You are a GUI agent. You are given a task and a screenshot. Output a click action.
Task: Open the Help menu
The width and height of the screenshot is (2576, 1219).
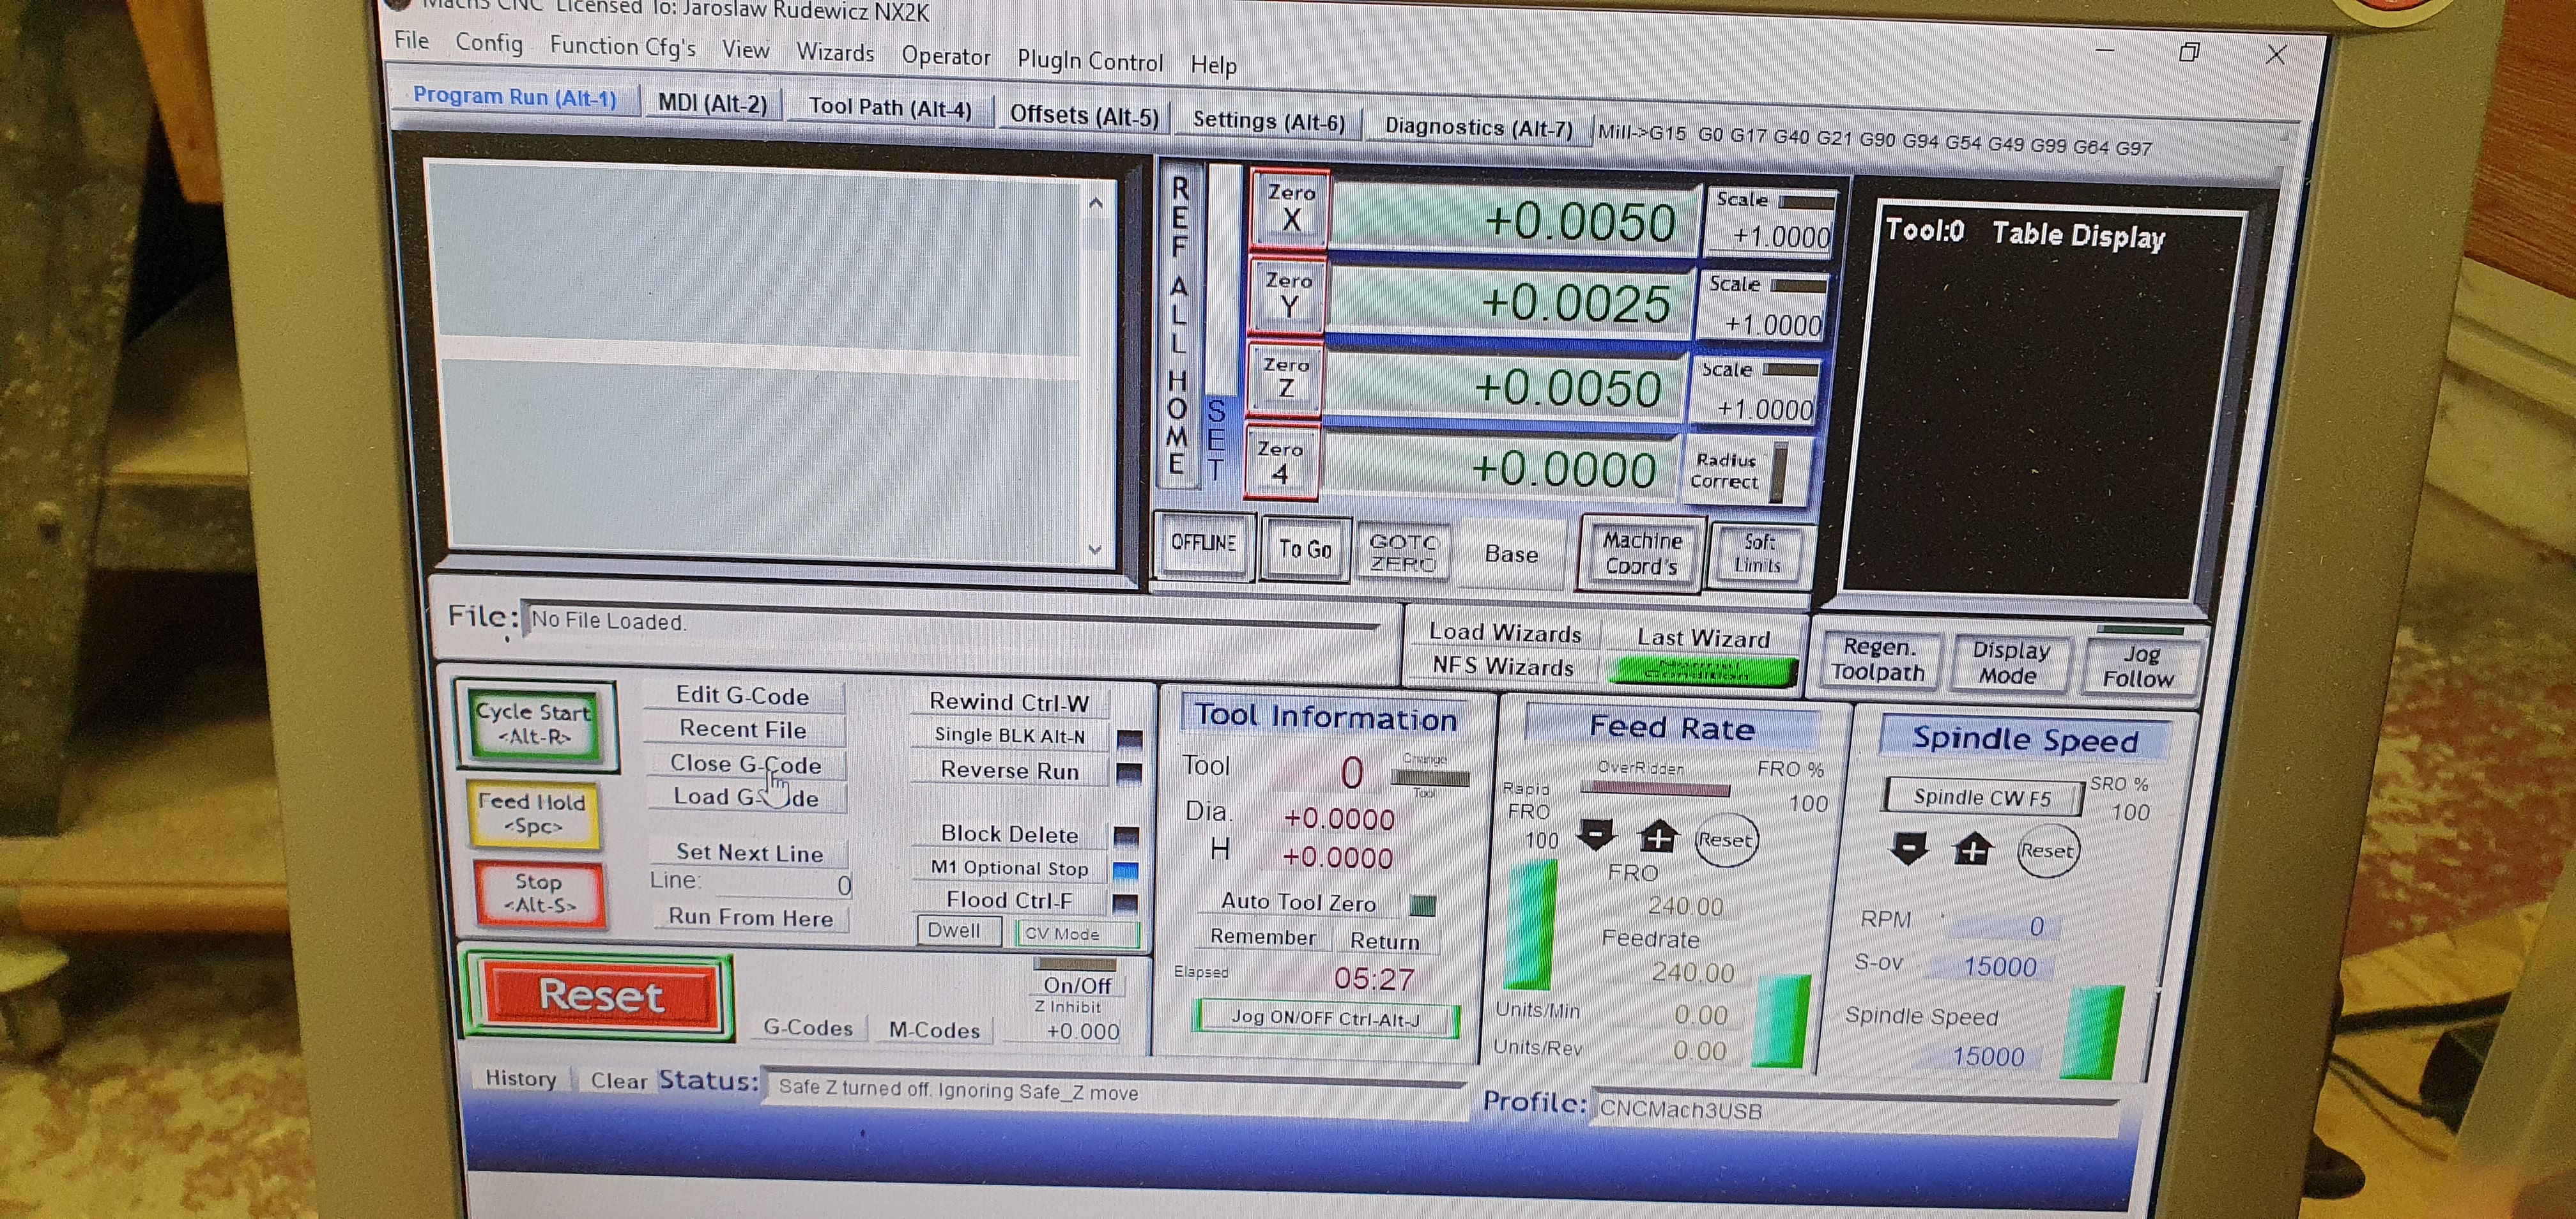(x=1213, y=65)
